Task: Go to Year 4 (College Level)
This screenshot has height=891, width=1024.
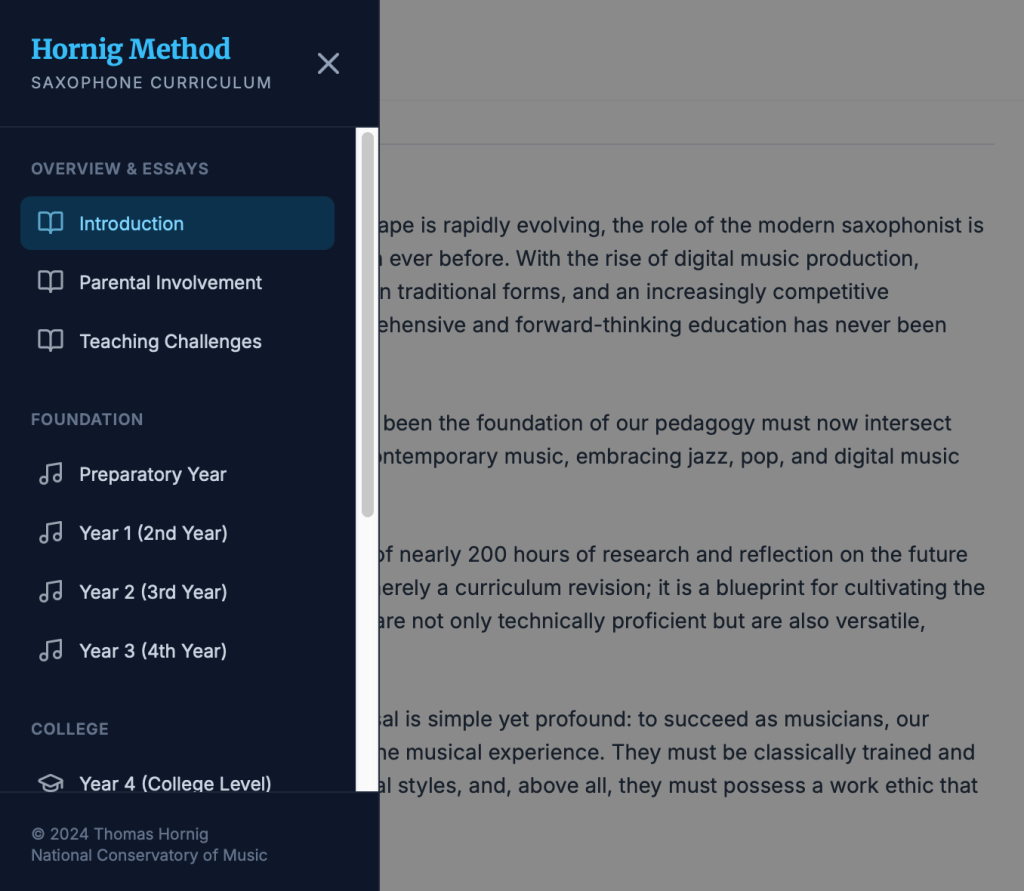Action: (175, 782)
